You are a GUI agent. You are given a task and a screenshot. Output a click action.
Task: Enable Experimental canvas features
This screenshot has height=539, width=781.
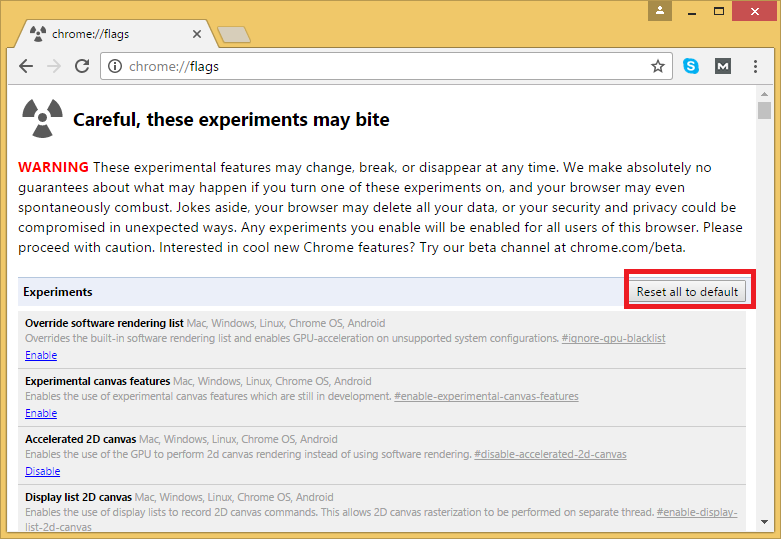tap(41, 413)
